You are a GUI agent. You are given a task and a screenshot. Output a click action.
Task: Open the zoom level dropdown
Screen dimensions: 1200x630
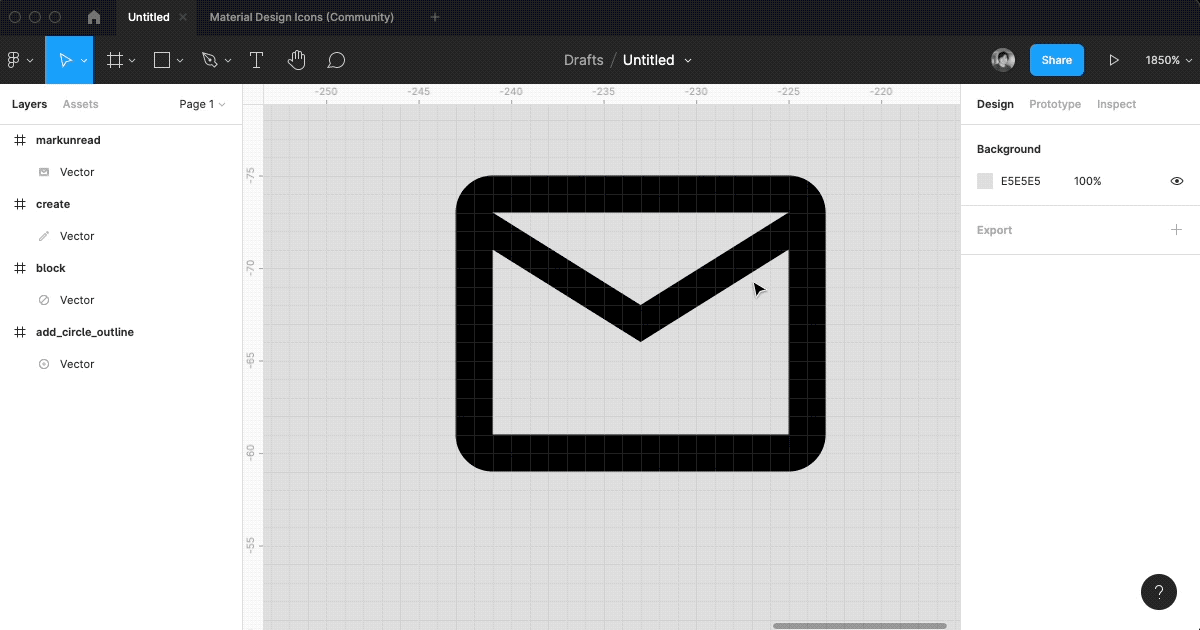[1167, 60]
